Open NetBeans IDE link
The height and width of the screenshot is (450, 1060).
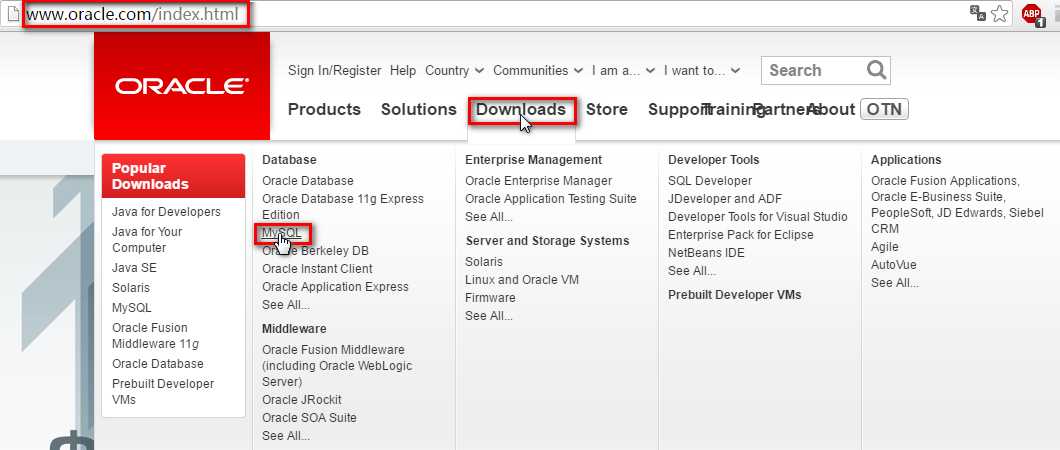click(706, 253)
